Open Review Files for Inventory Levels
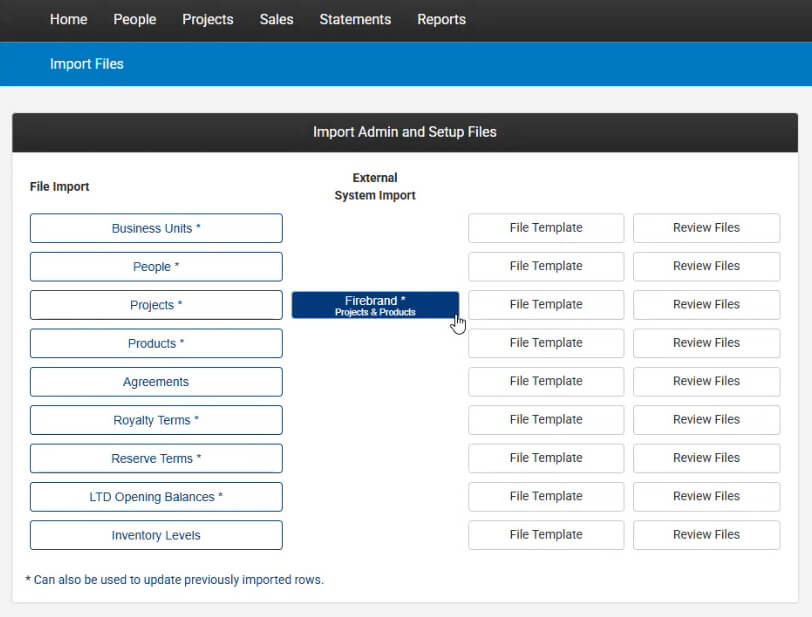 point(706,535)
